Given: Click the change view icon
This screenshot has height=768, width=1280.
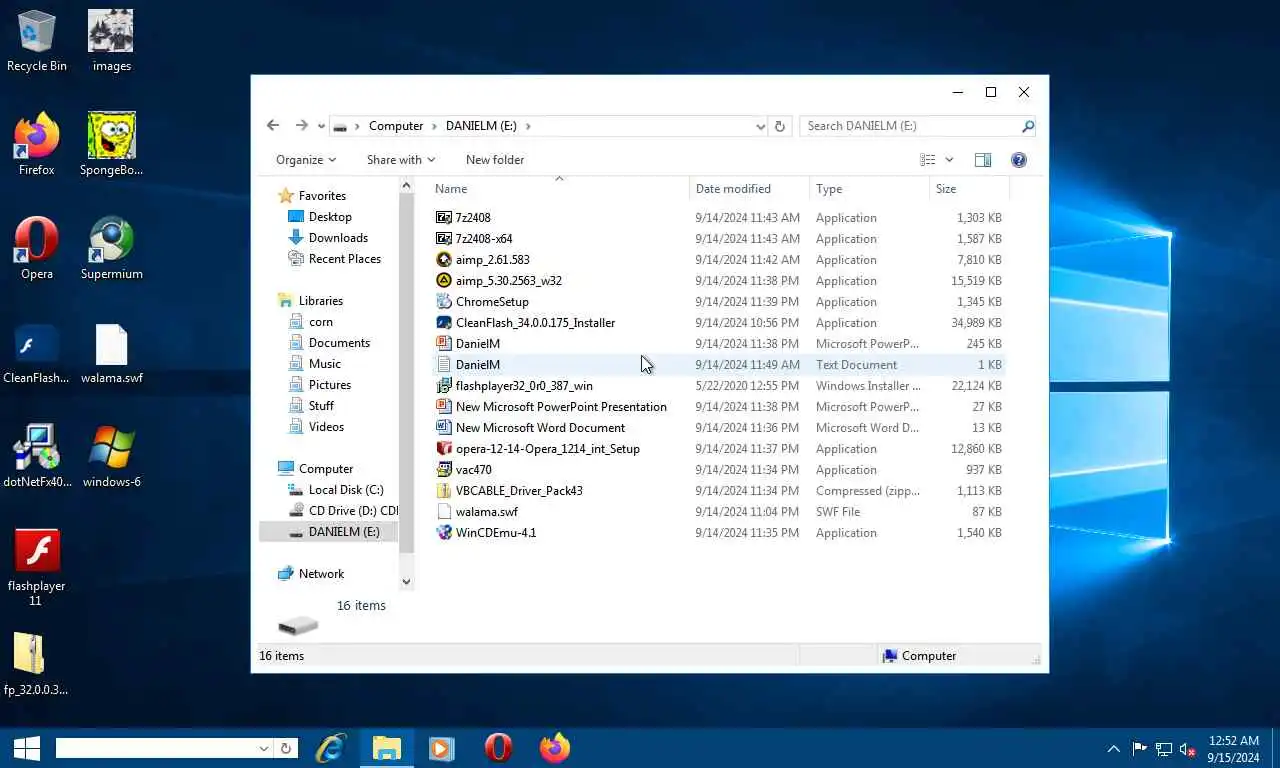Looking at the screenshot, I should (x=928, y=160).
